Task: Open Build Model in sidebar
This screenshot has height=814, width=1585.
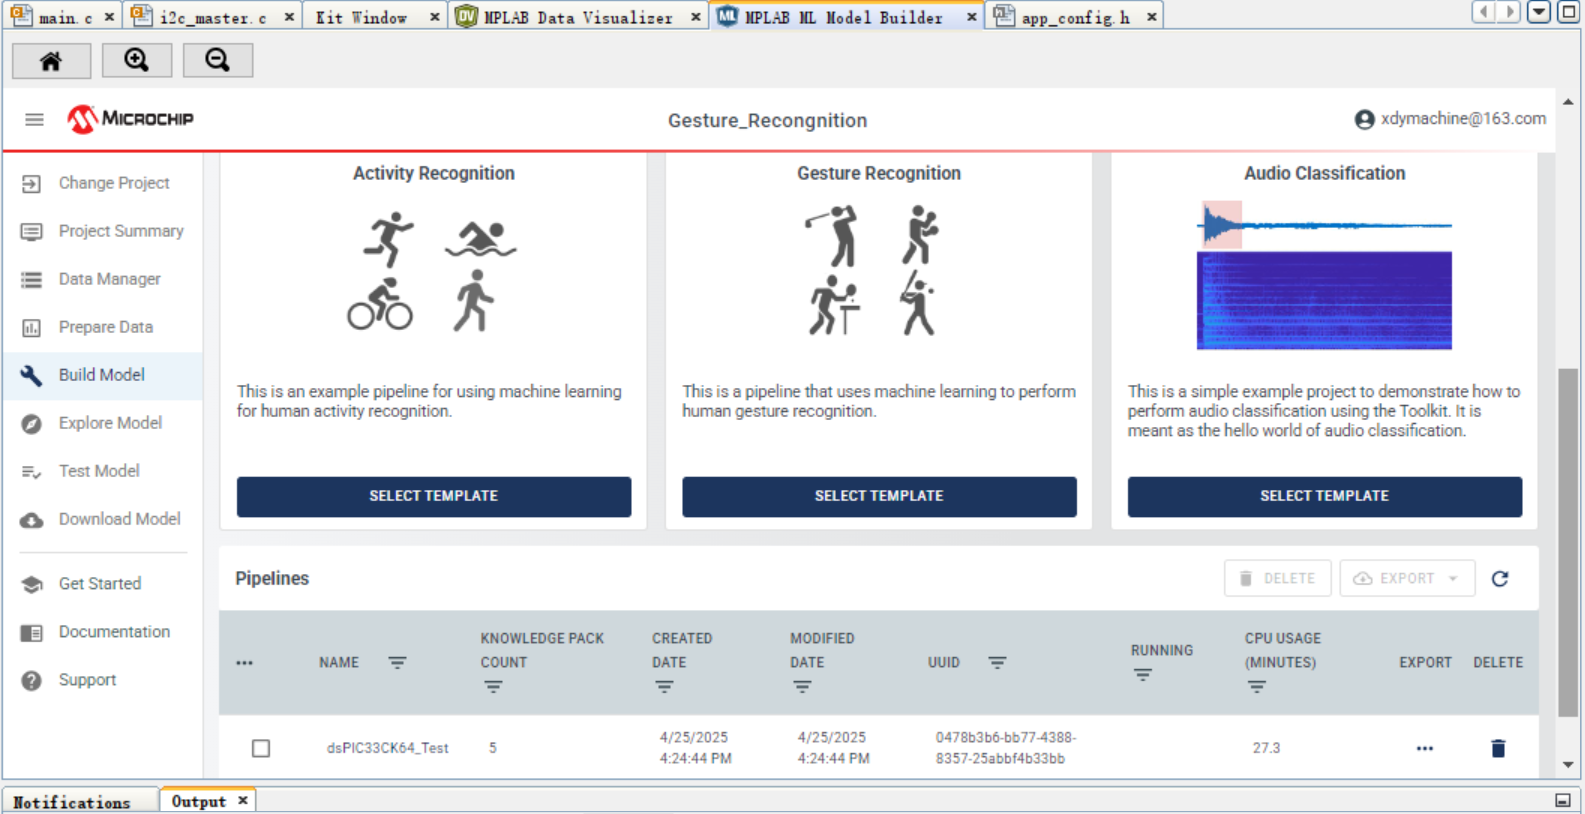Action: [x=103, y=375]
